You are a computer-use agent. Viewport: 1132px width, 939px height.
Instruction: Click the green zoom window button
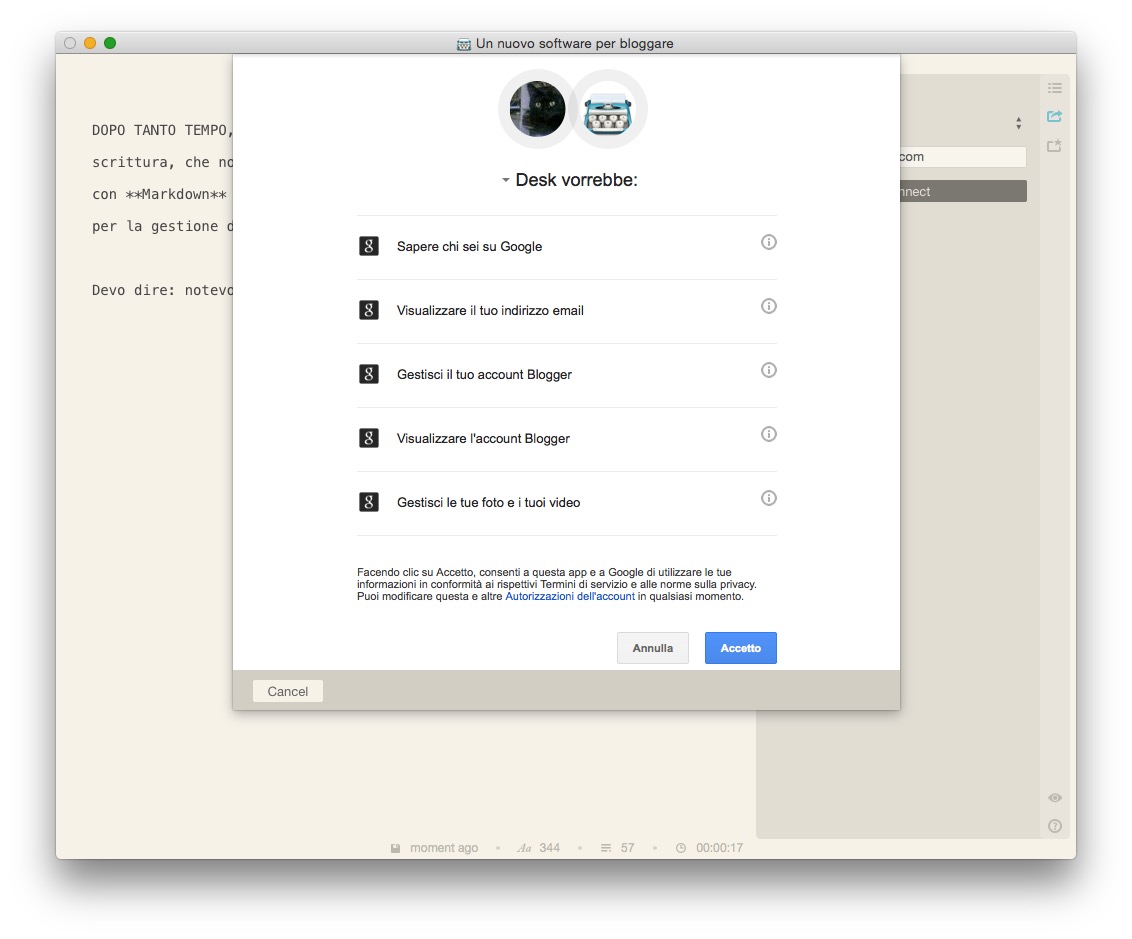coord(110,43)
